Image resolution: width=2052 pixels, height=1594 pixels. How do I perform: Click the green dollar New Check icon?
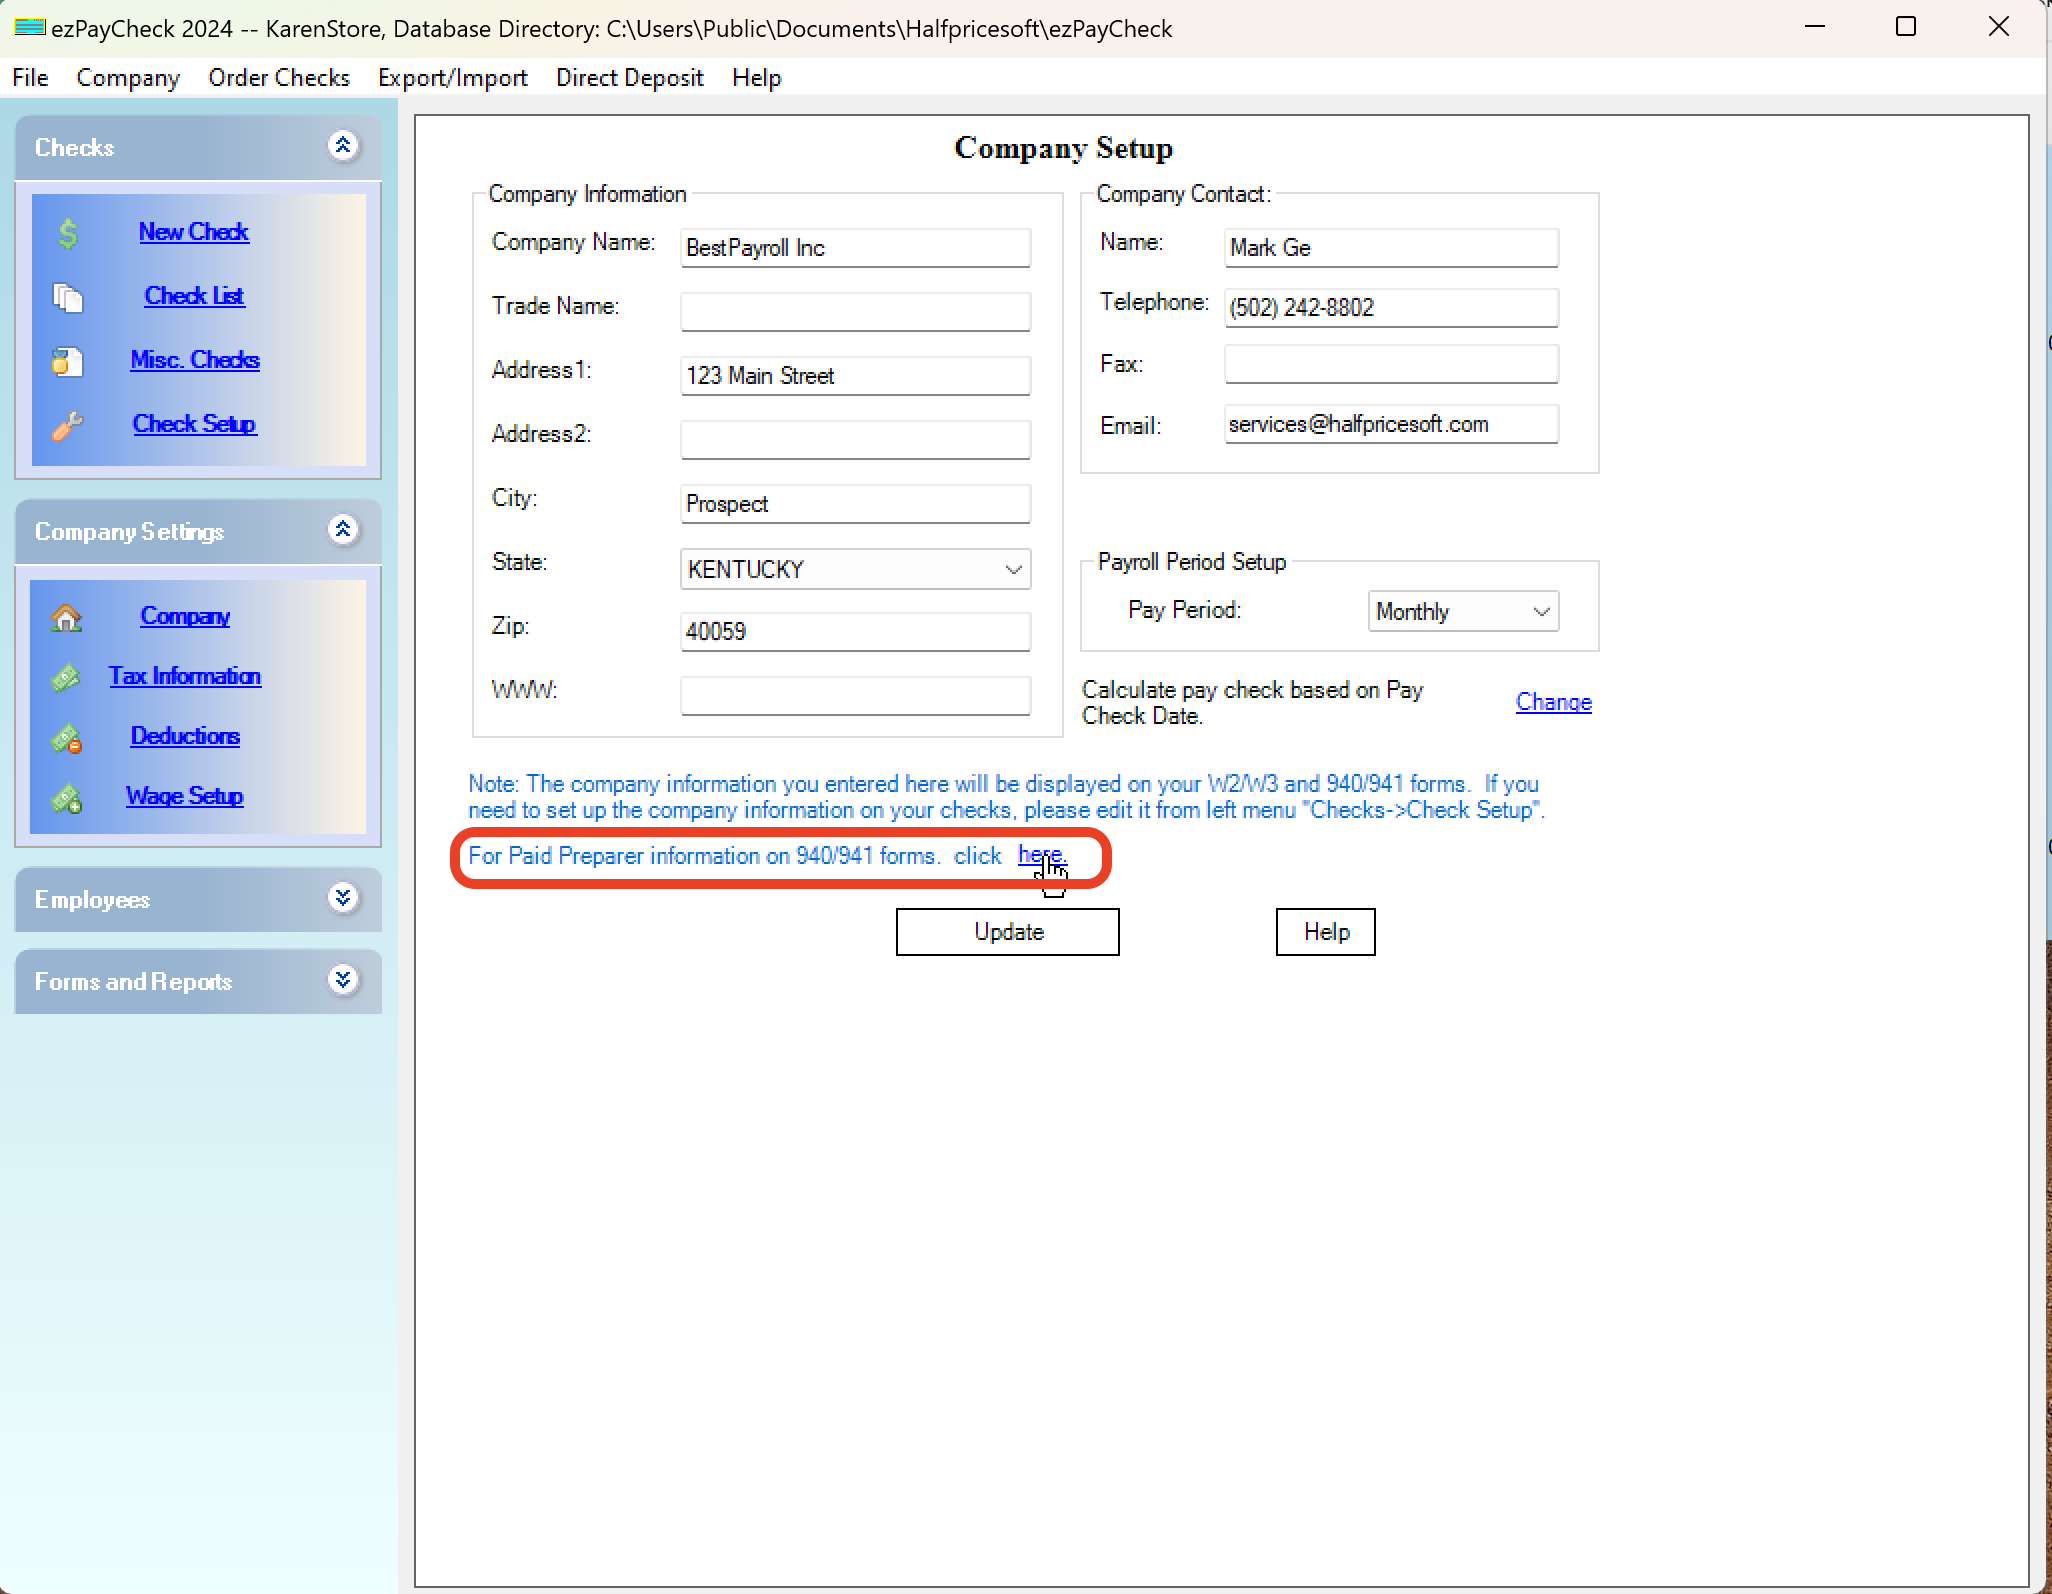point(67,234)
